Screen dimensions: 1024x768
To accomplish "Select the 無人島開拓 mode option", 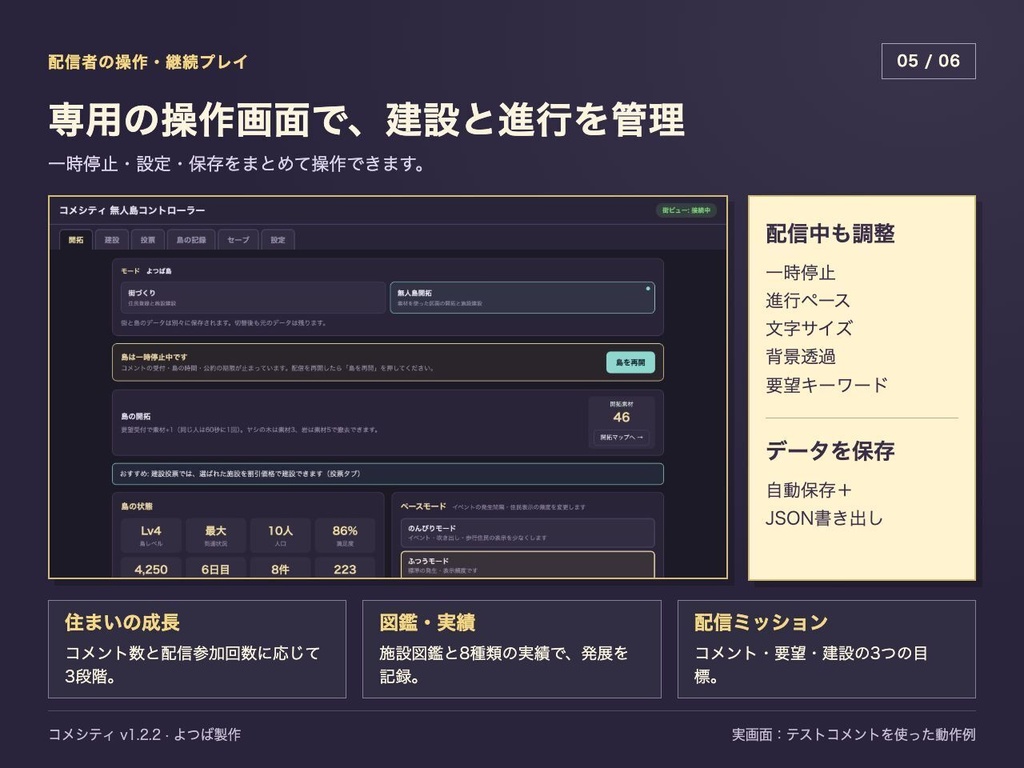I will [x=522, y=298].
